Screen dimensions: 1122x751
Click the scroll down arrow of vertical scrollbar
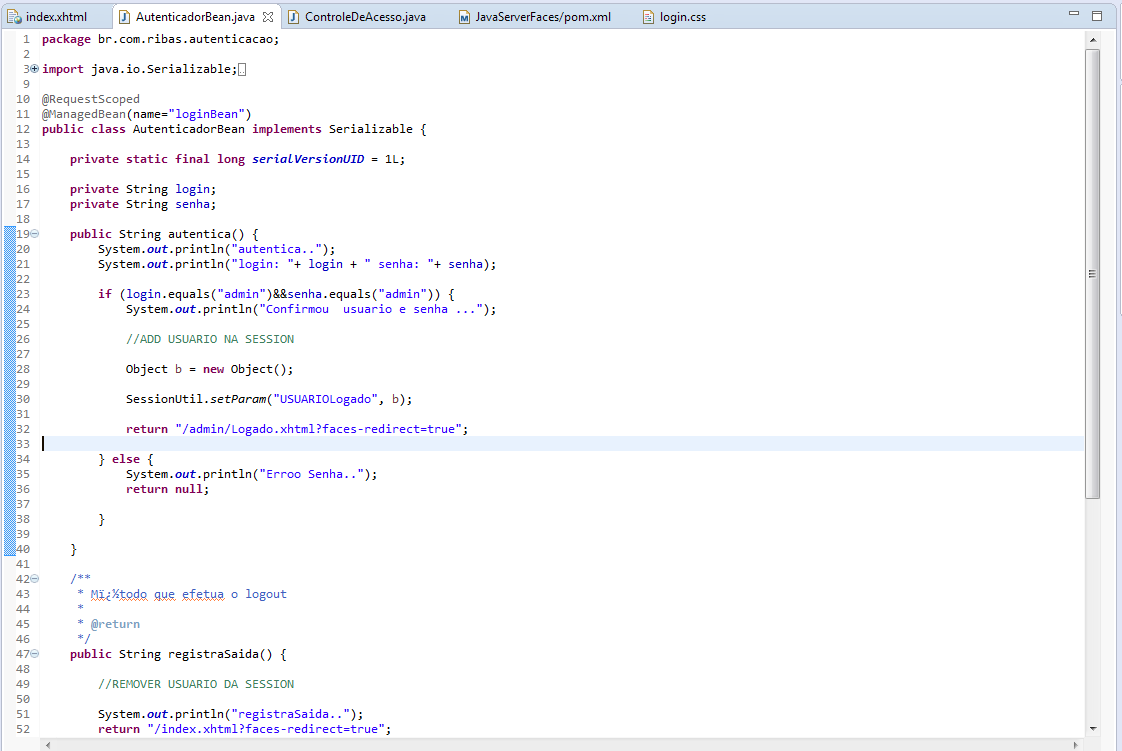pos(1093,729)
